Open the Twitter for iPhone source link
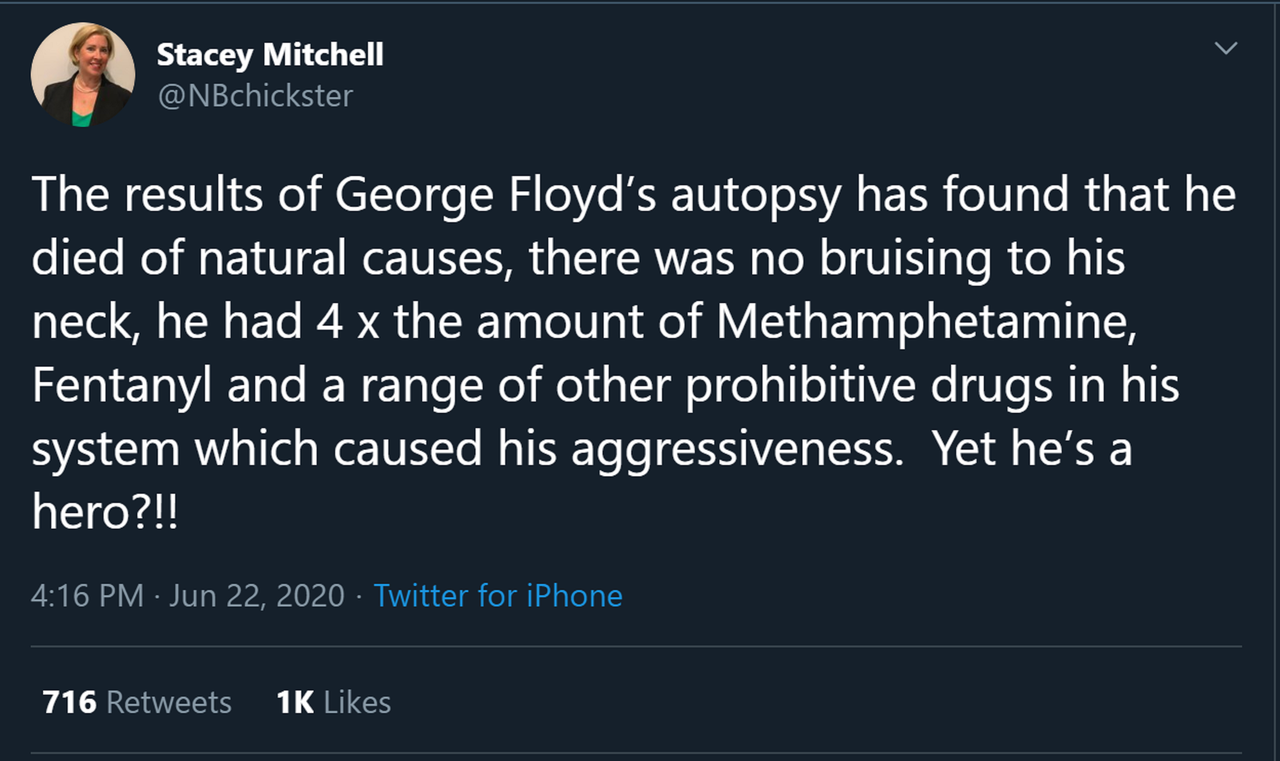Viewport: 1280px width, 761px height. click(498, 596)
